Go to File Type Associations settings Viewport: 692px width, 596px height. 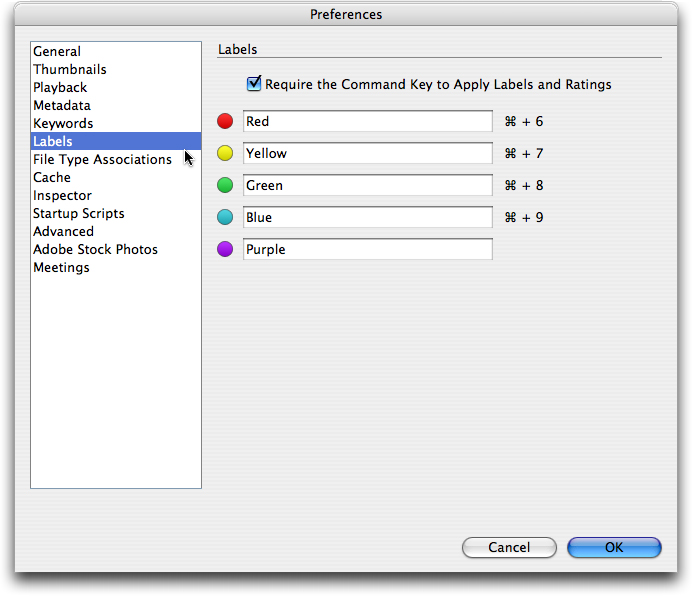point(102,160)
